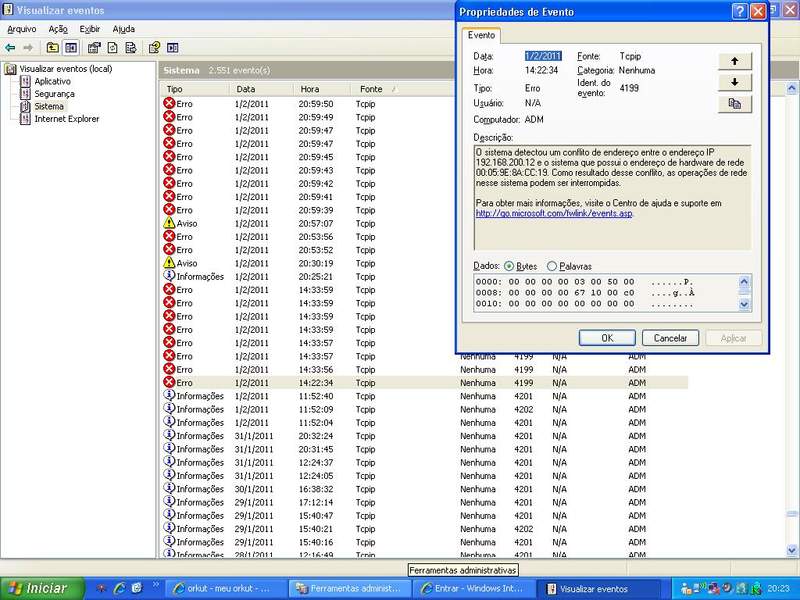Toggle the console tree pane icon
800x600 pixels.
click(71, 48)
